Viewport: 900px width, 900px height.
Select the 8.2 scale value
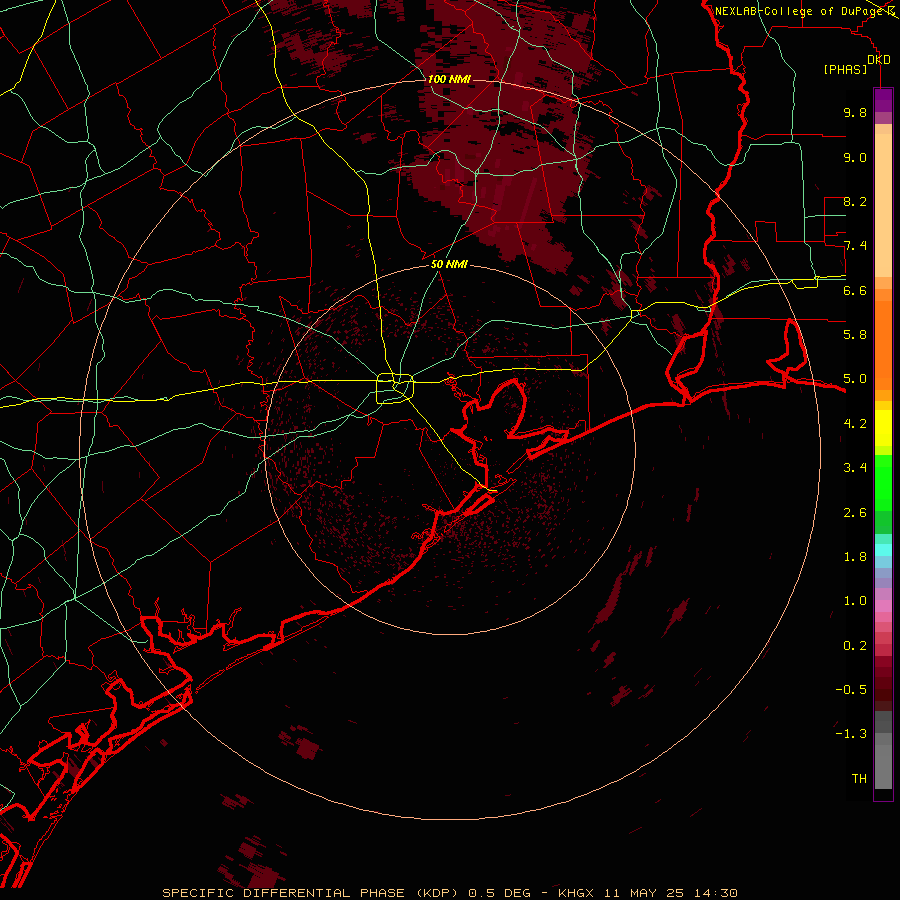pyautogui.click(x=855, y=201)
